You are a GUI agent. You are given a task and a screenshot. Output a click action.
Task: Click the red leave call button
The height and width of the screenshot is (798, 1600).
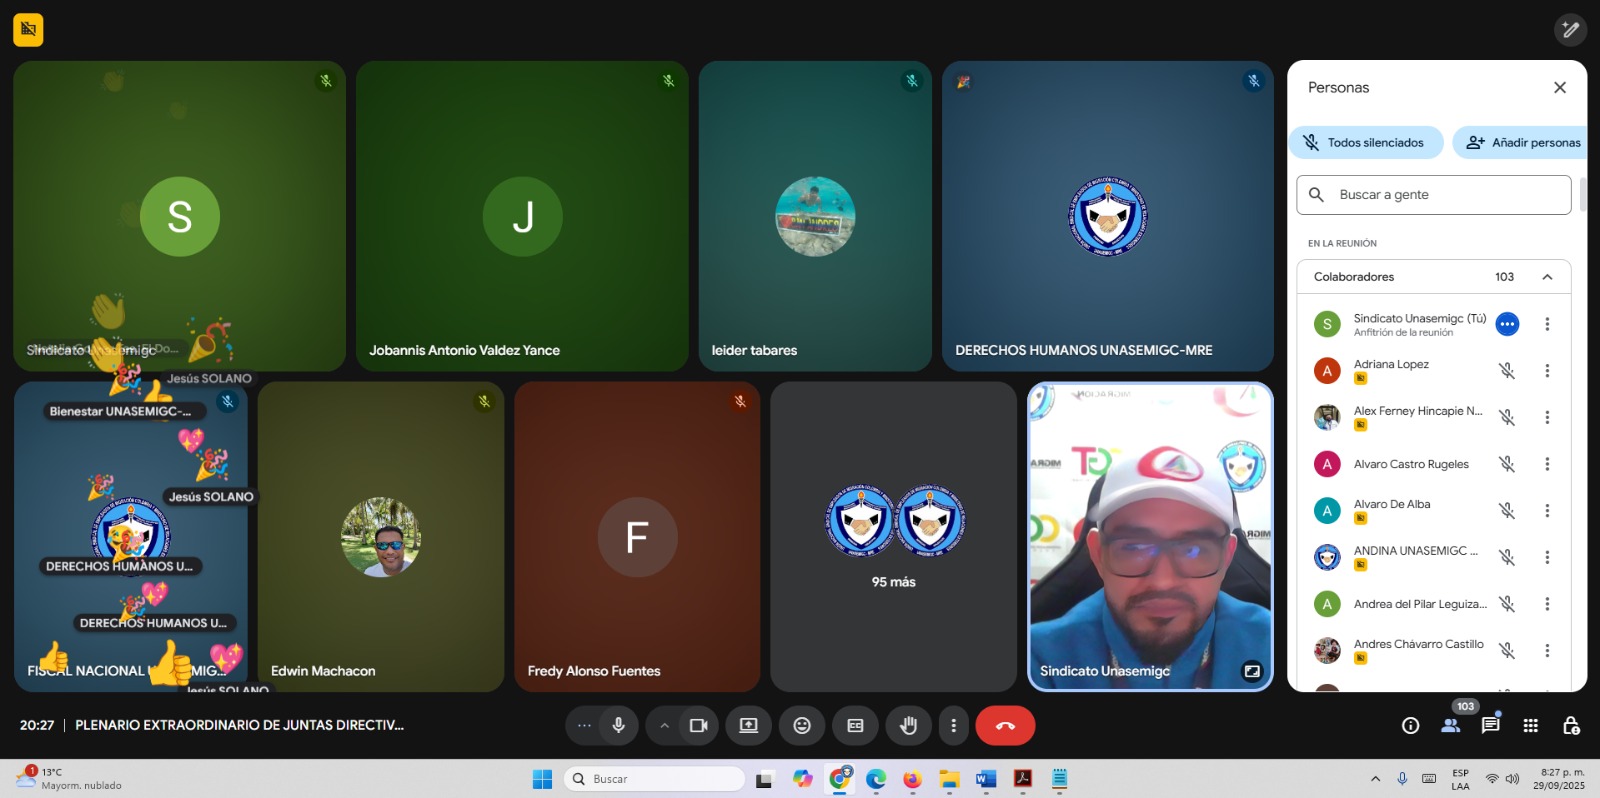pyautogui.click(x=1005, y=726)
